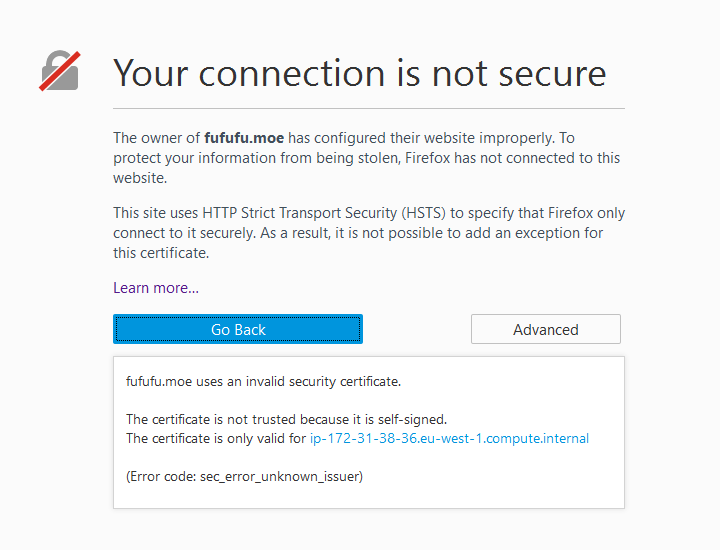The height and width of the screenshot is (550, 720).
Task: Click the crossed-out padlock warning icon
Action: pyautogui.click(x=60, y=71)
